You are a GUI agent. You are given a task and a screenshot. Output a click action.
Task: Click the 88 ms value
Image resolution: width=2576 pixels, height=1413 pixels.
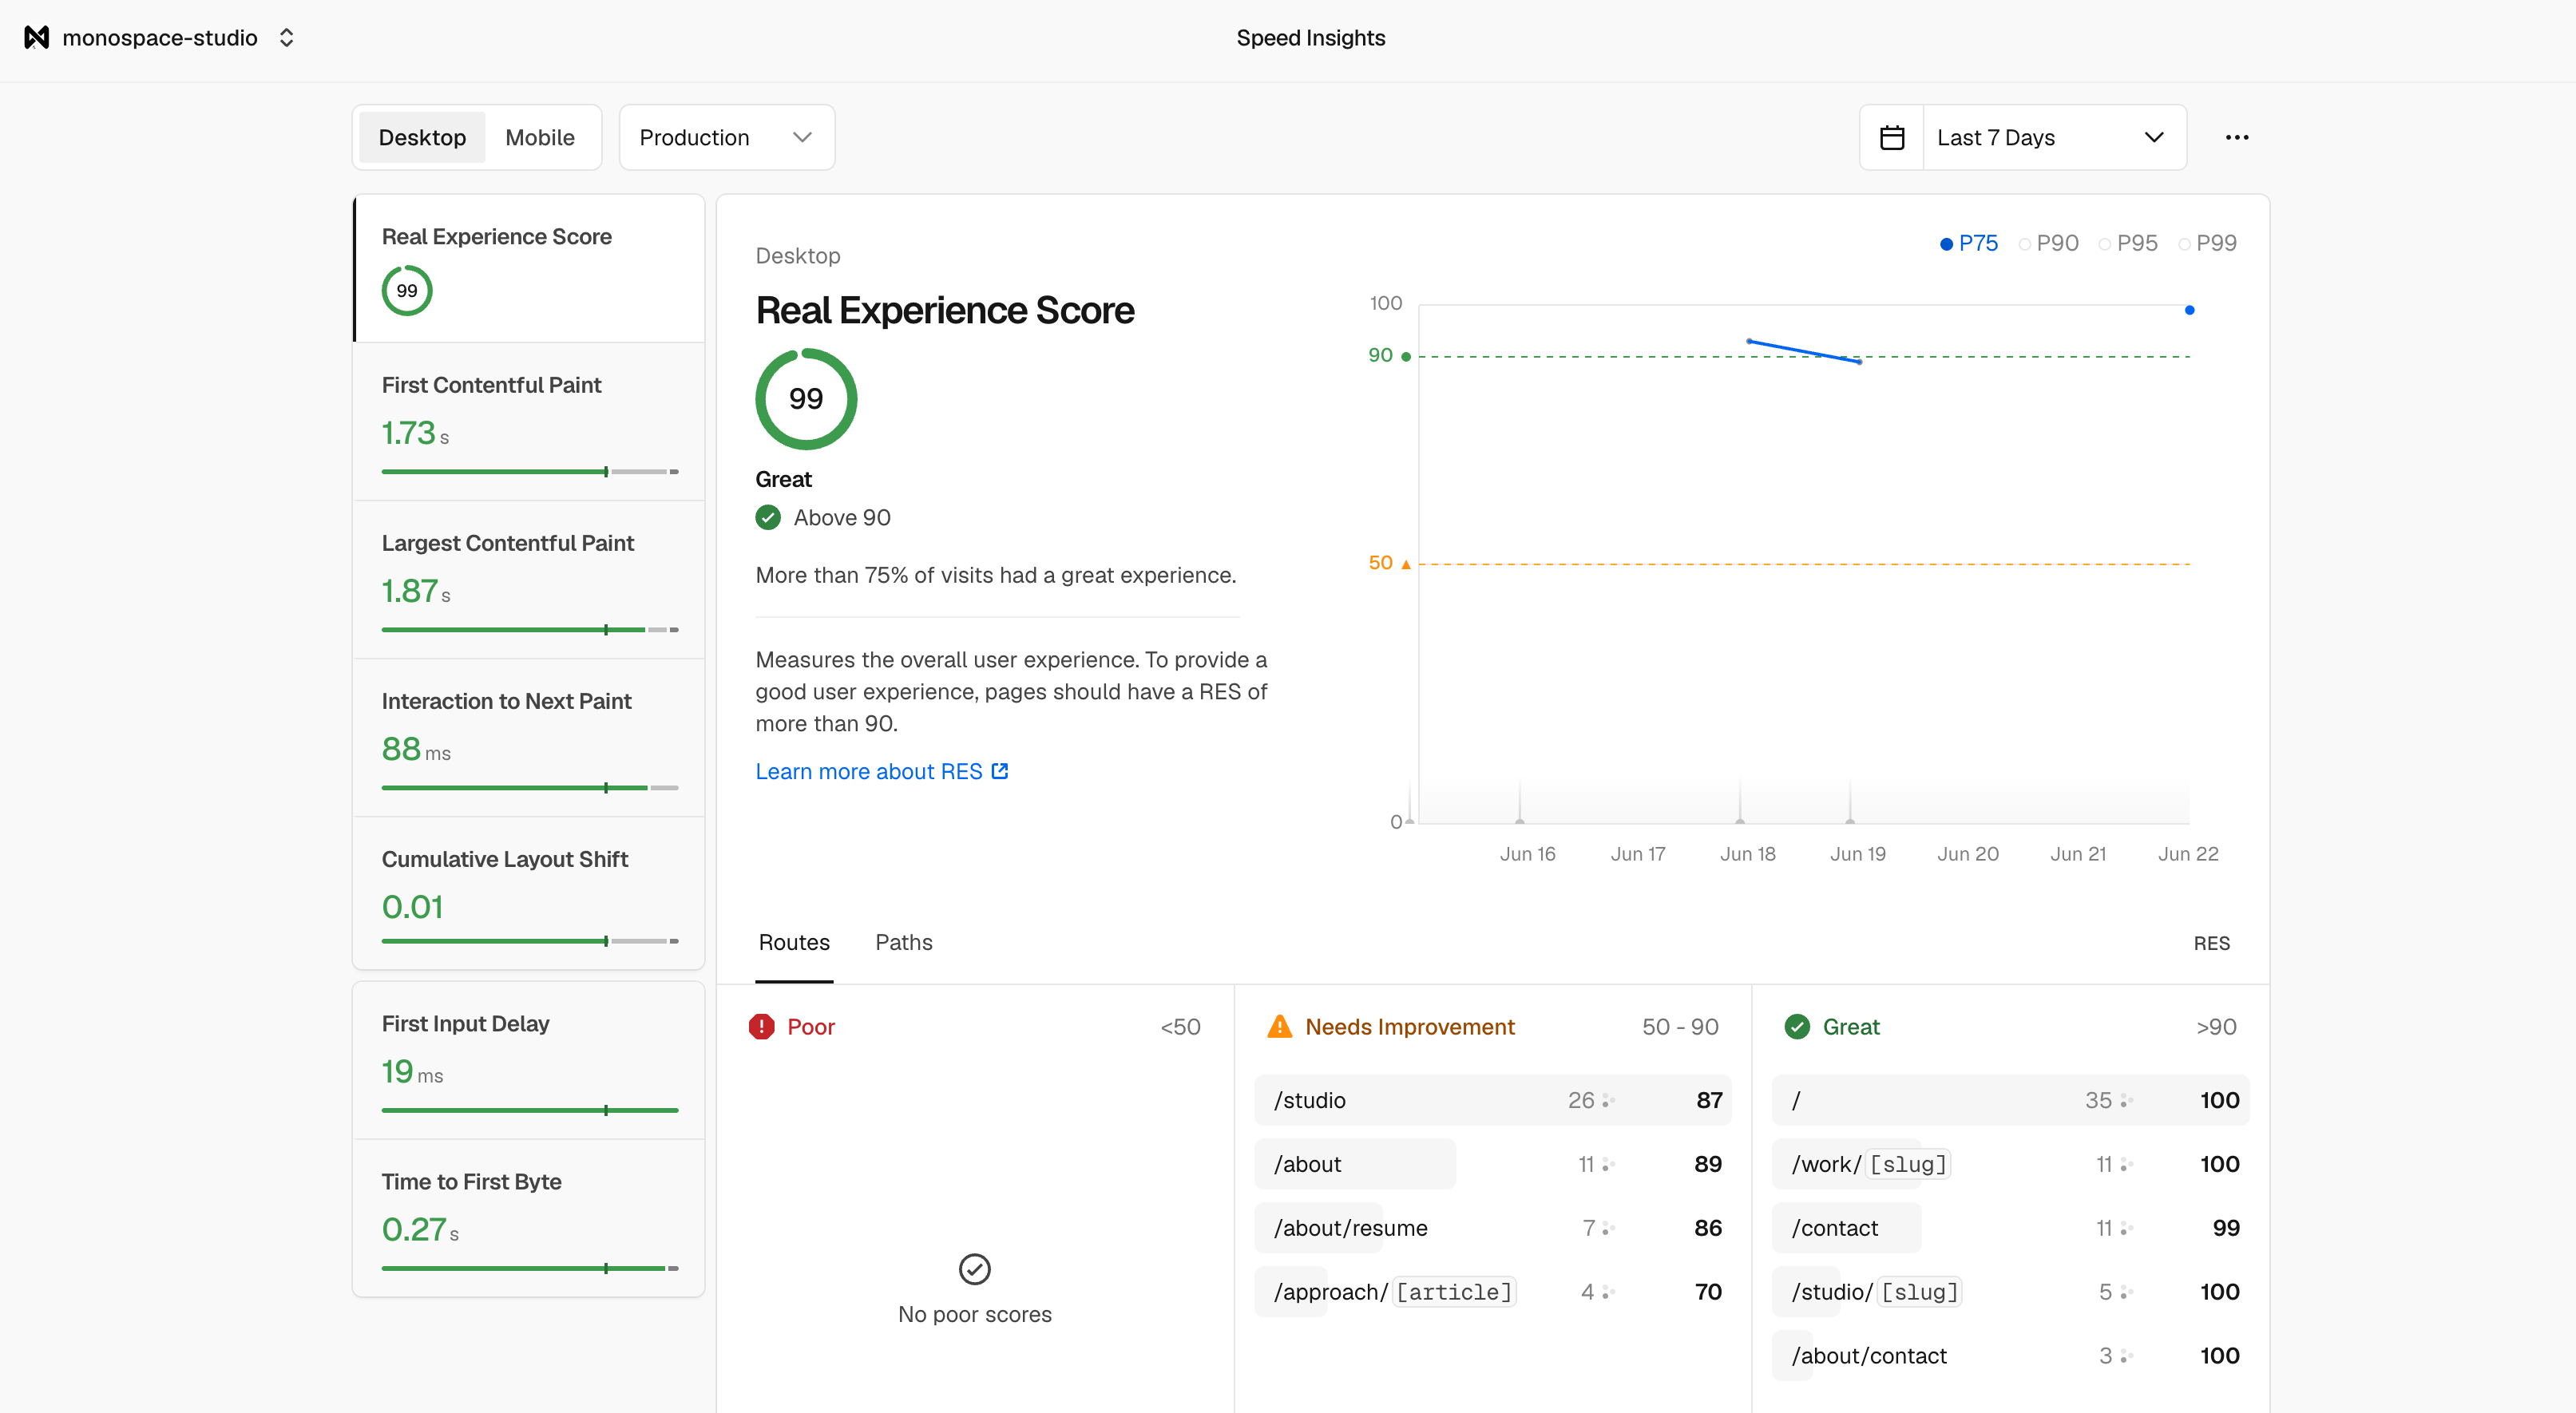(x=416, y=749)
